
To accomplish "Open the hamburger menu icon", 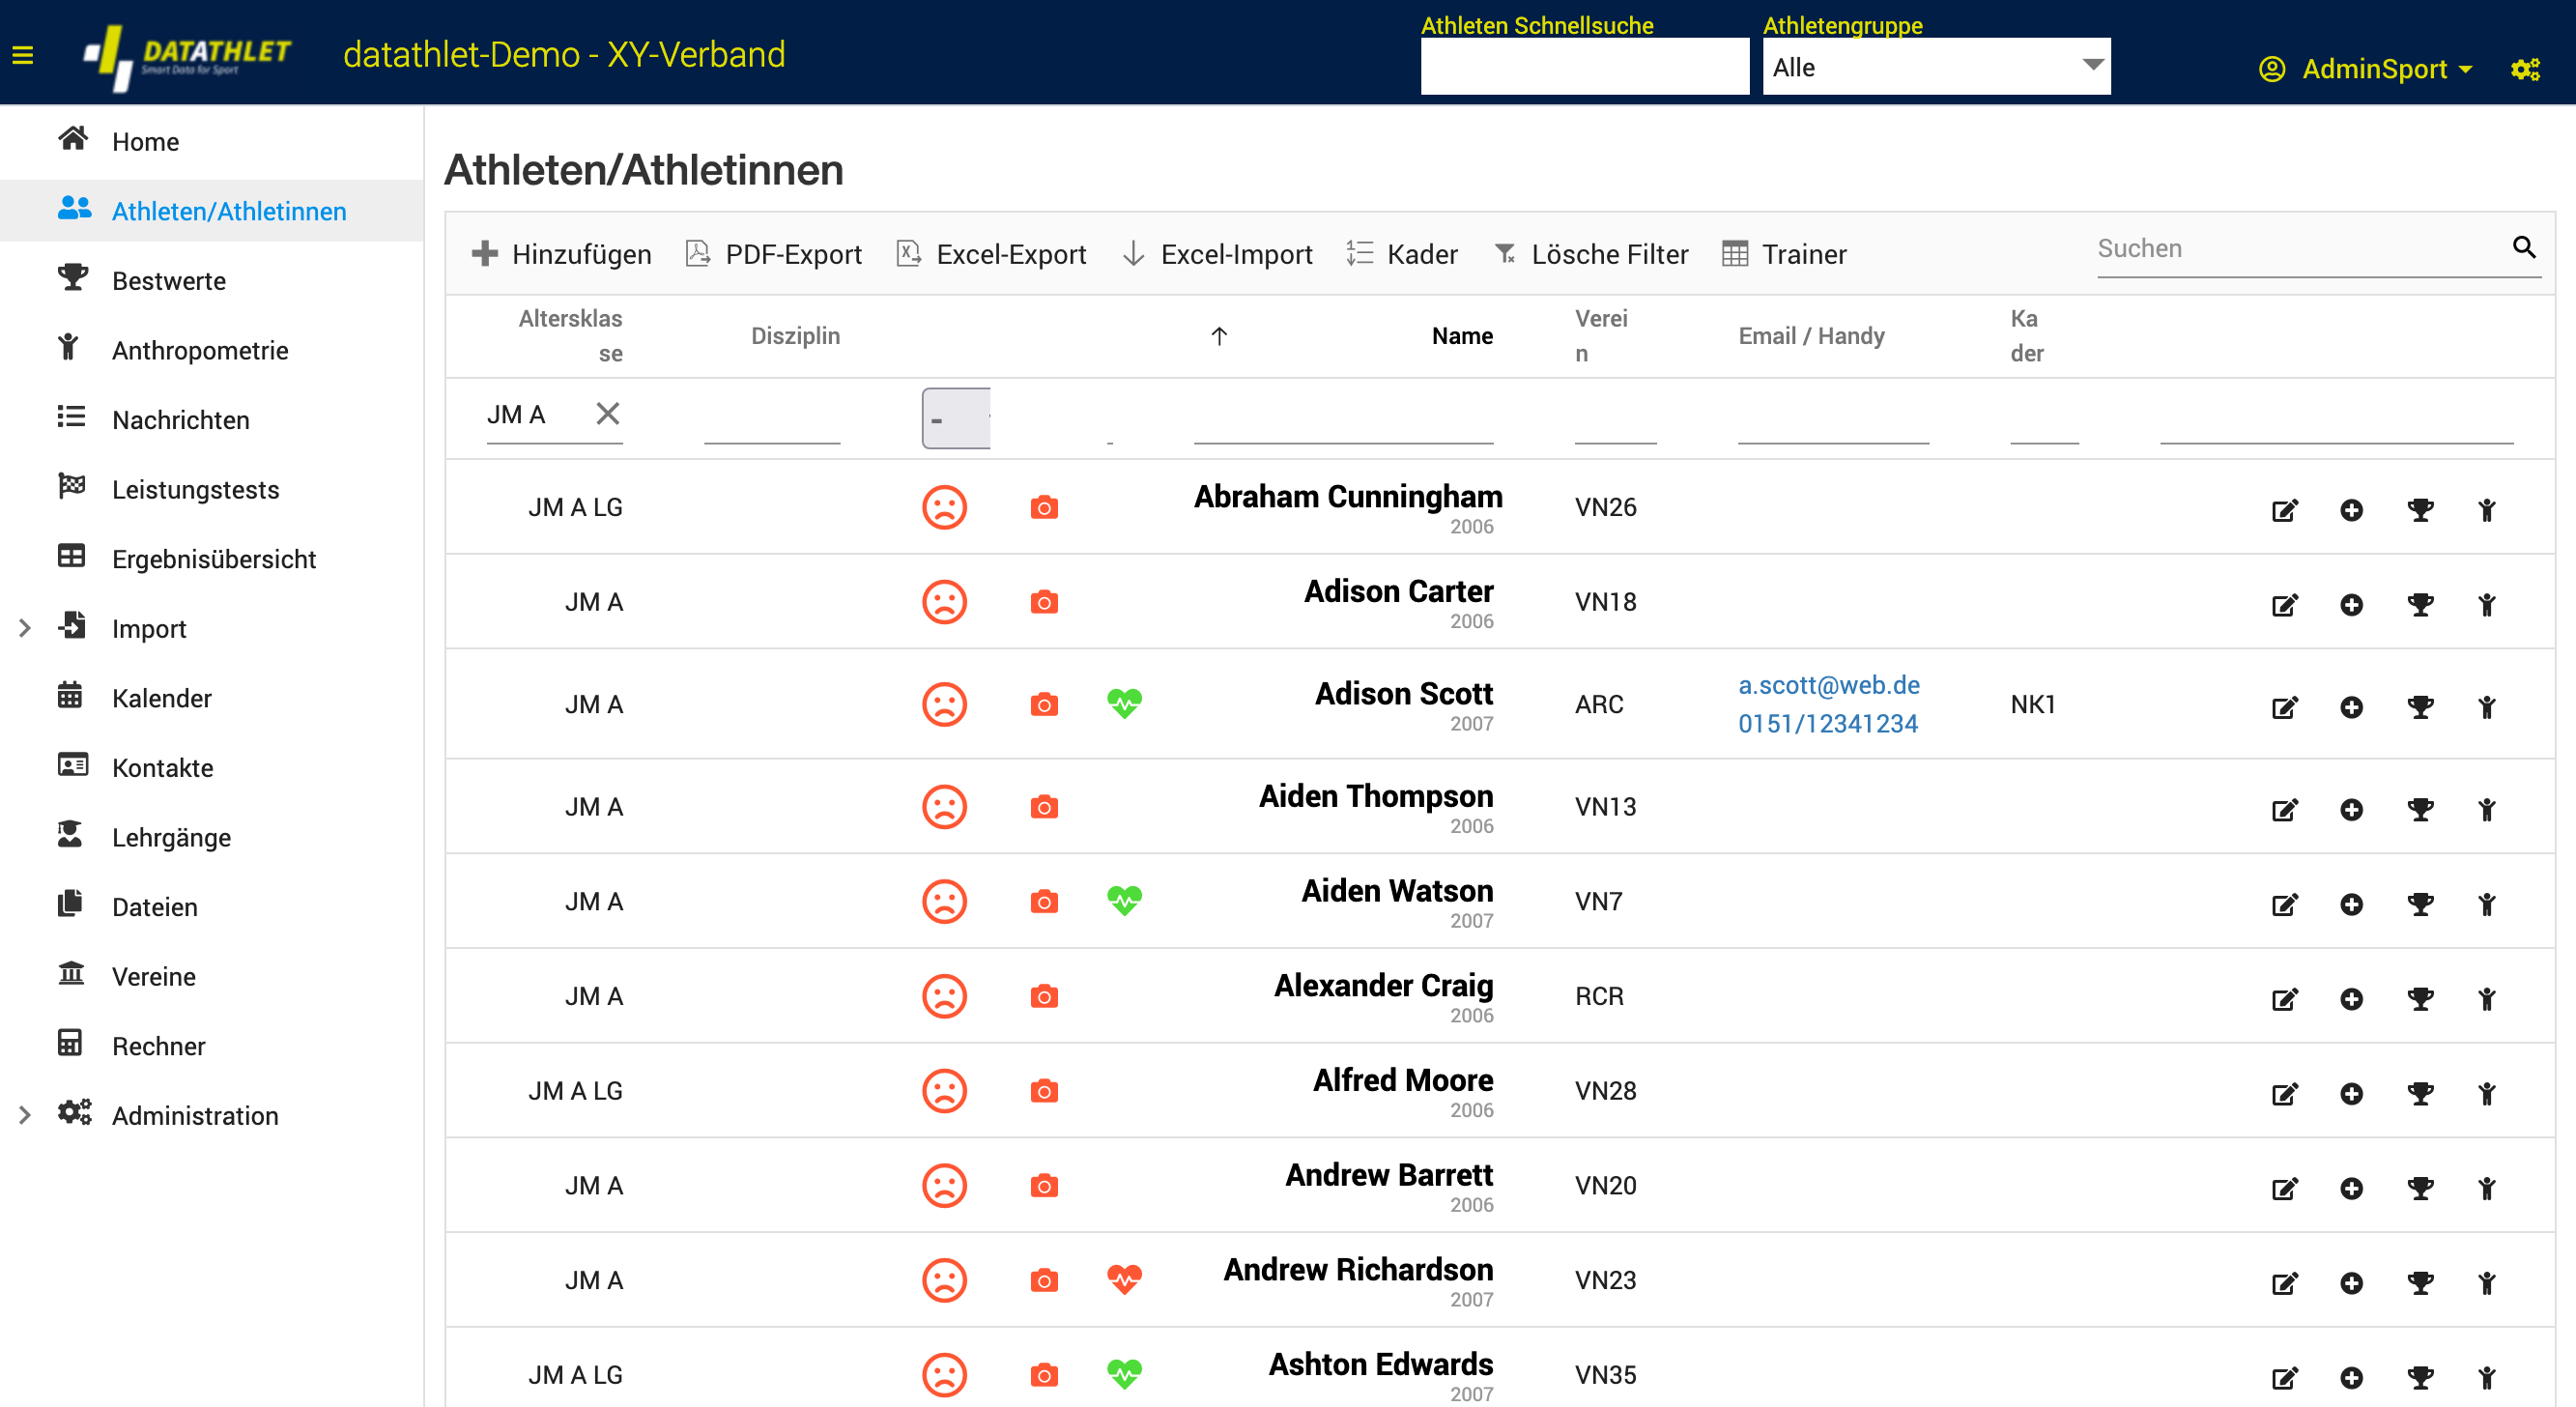I will pos(23,55).
